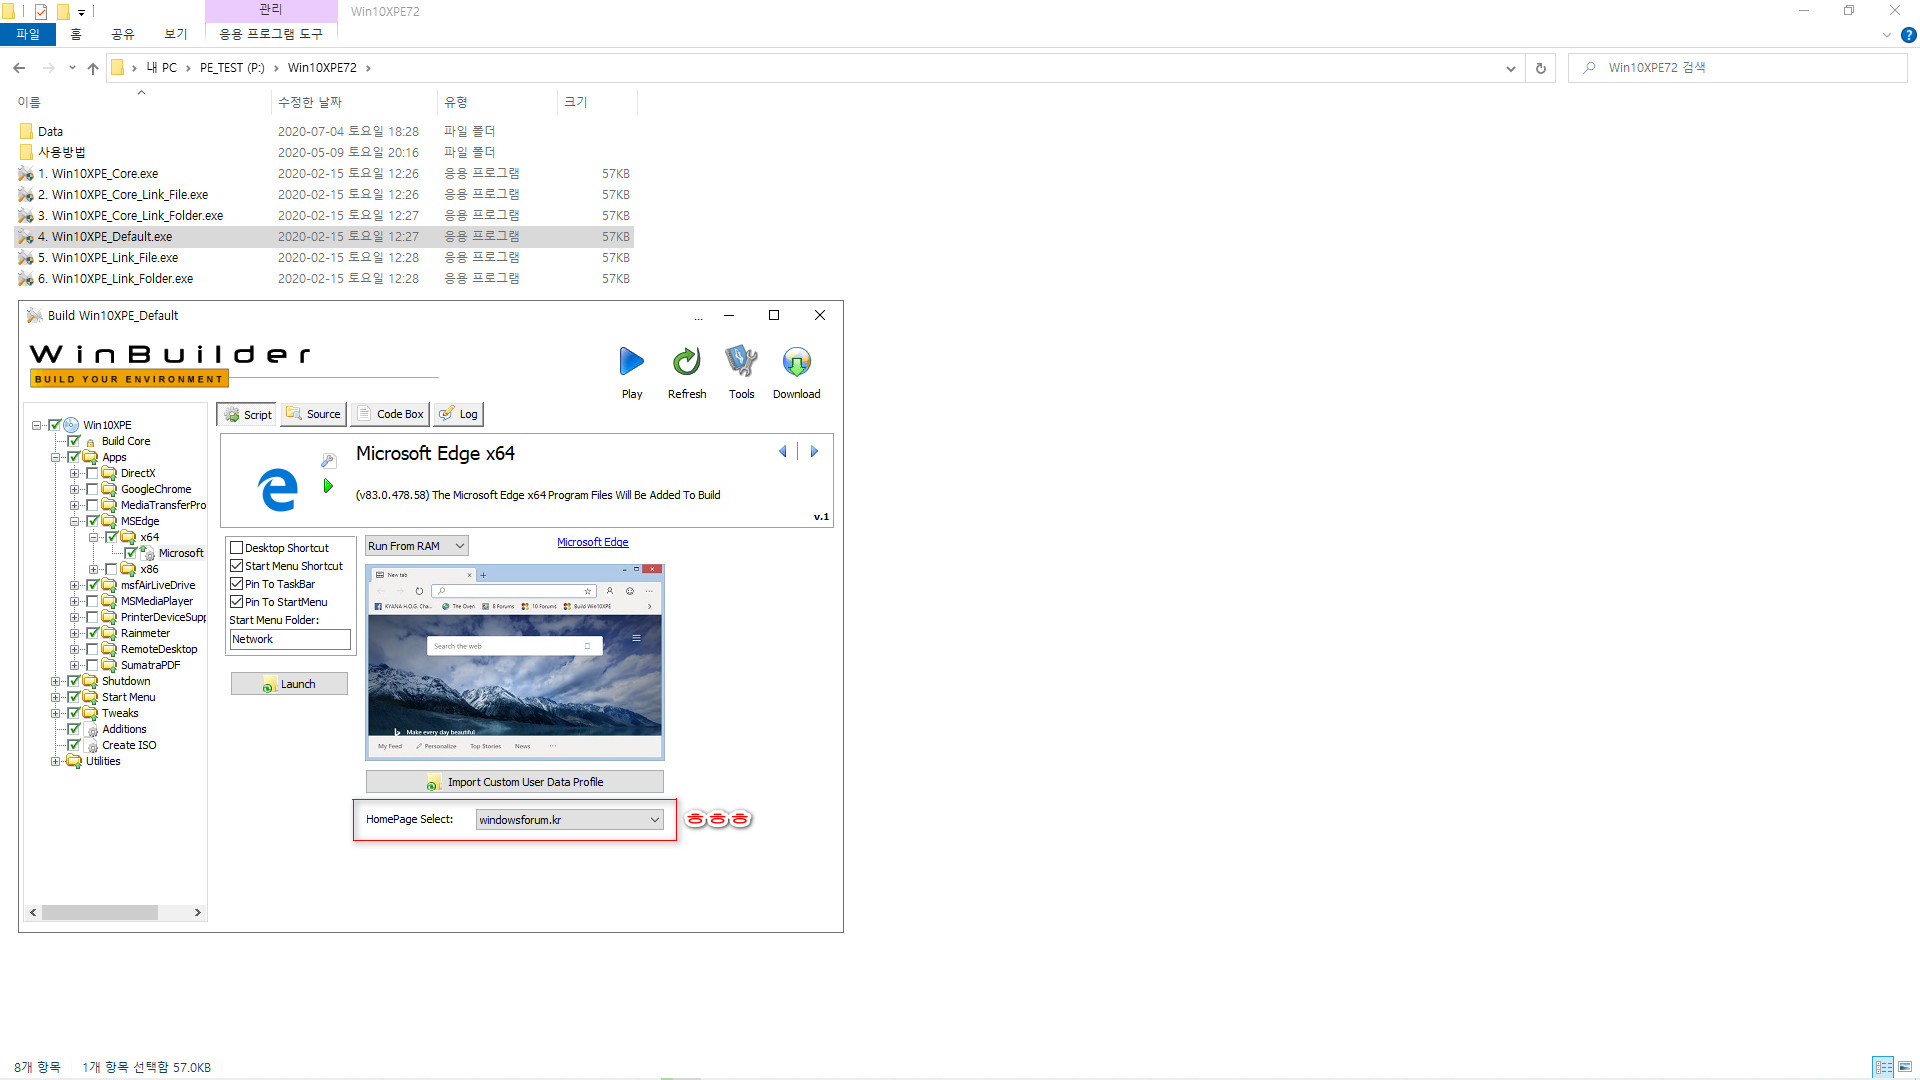Screen dimensions: 1920x1080
Task: Click the Win10XPE72 search box
Action: [x=1738, y=68]
